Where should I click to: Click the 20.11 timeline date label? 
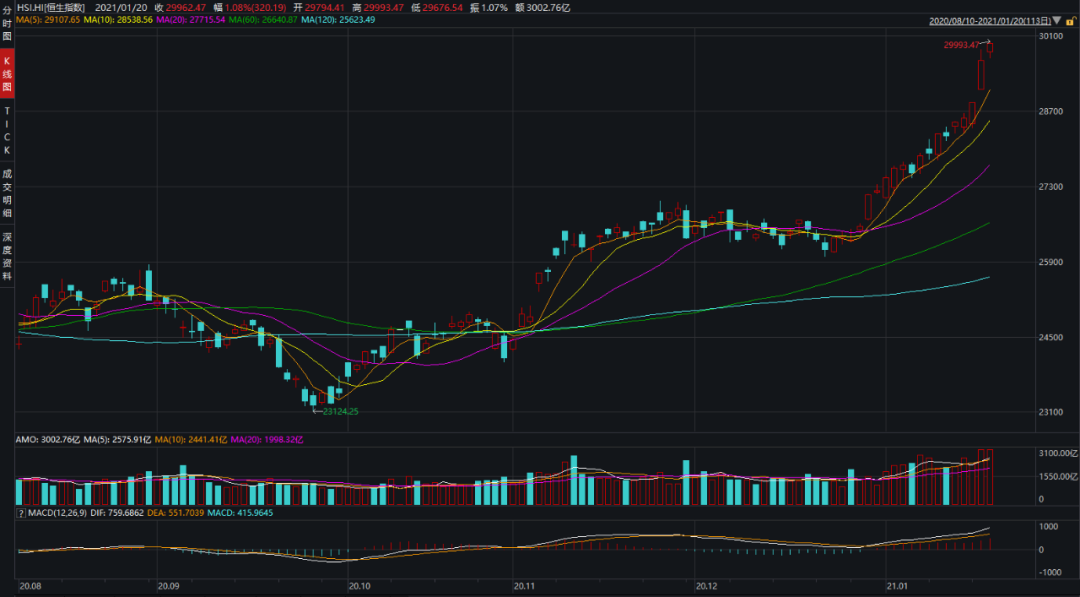coord(524,585)
